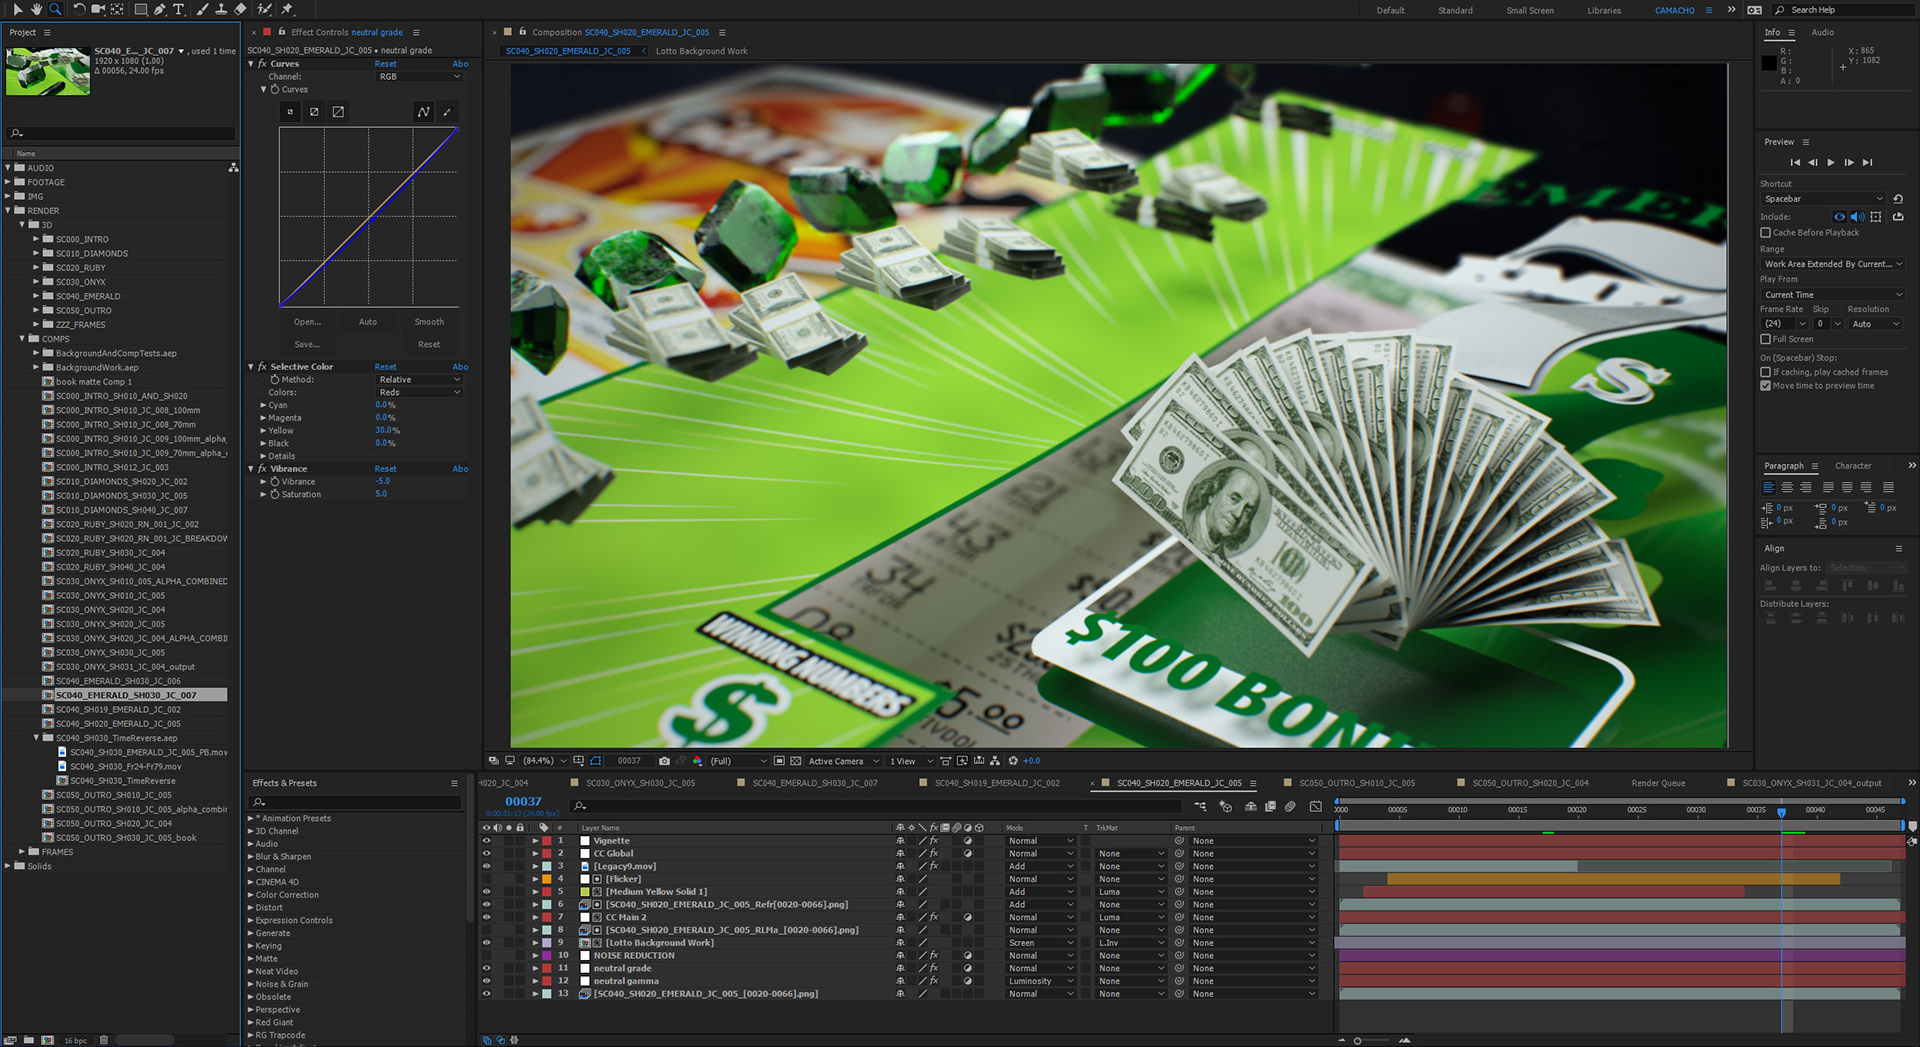Open the Graph Editor icon in timeline
The height and width of the screenshot is (1047, 1920).
click(x=1315, y=806)
